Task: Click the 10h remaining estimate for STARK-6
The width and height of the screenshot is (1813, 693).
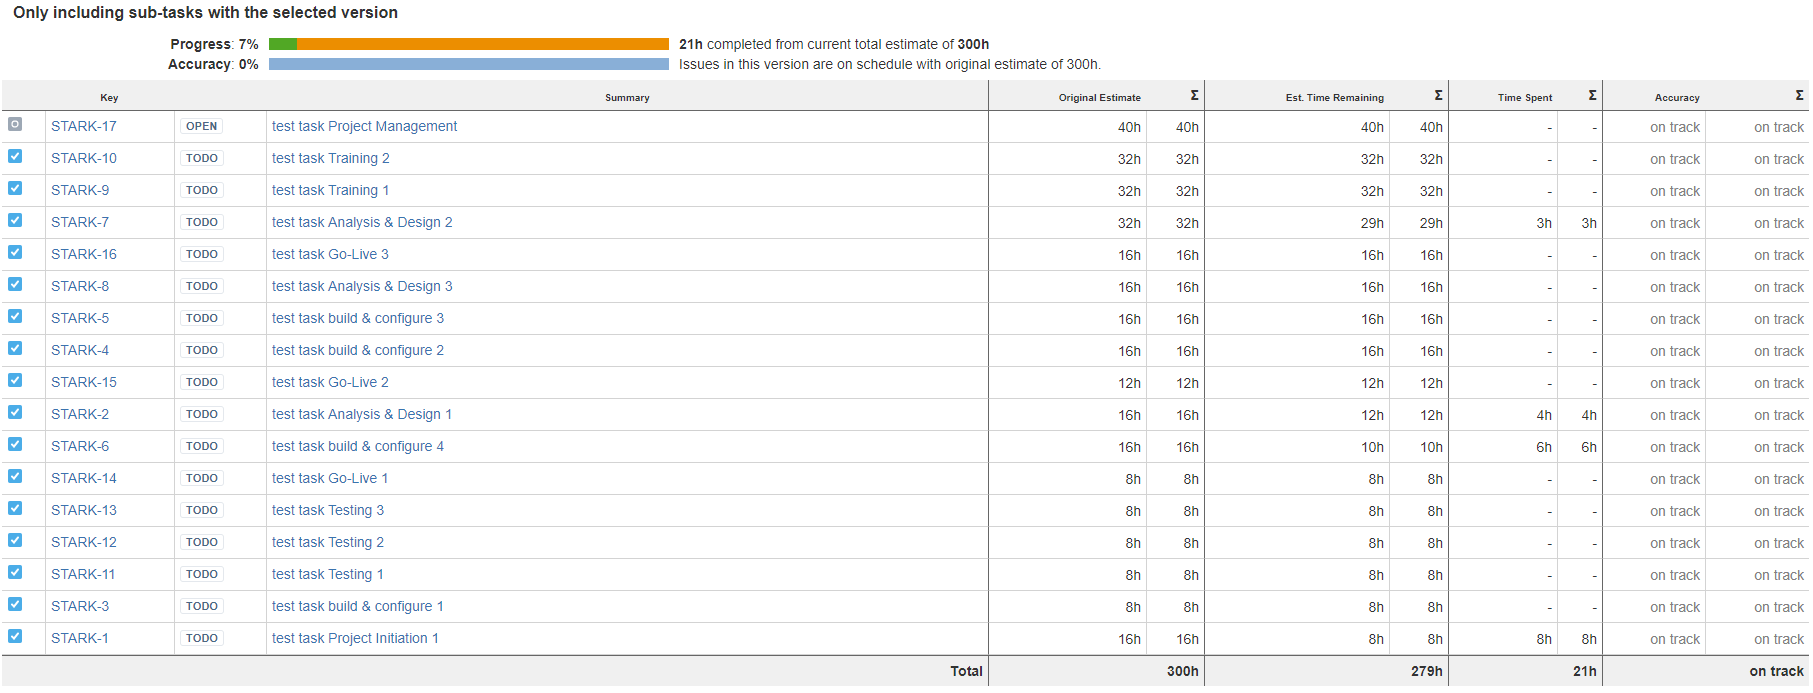Action: pyautogui.click(x=1372, y=447)
